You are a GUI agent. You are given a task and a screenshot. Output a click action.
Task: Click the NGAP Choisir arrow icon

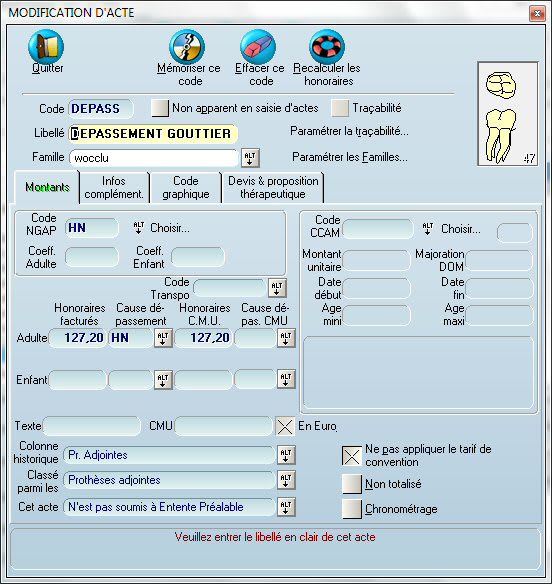tap(139, 228)
